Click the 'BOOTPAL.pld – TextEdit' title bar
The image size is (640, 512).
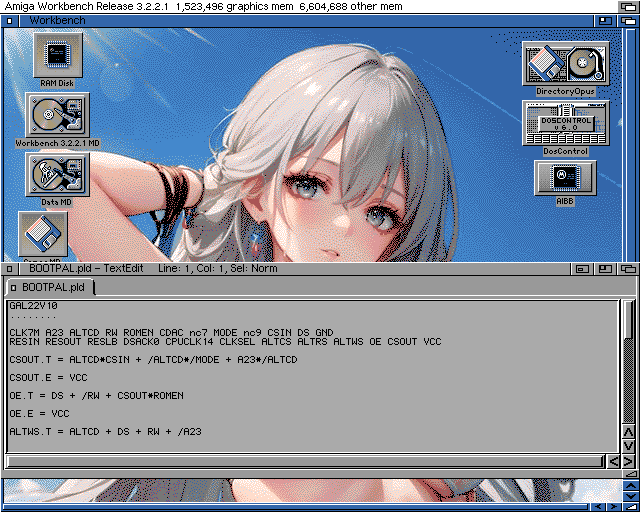[x=294, y=269]
